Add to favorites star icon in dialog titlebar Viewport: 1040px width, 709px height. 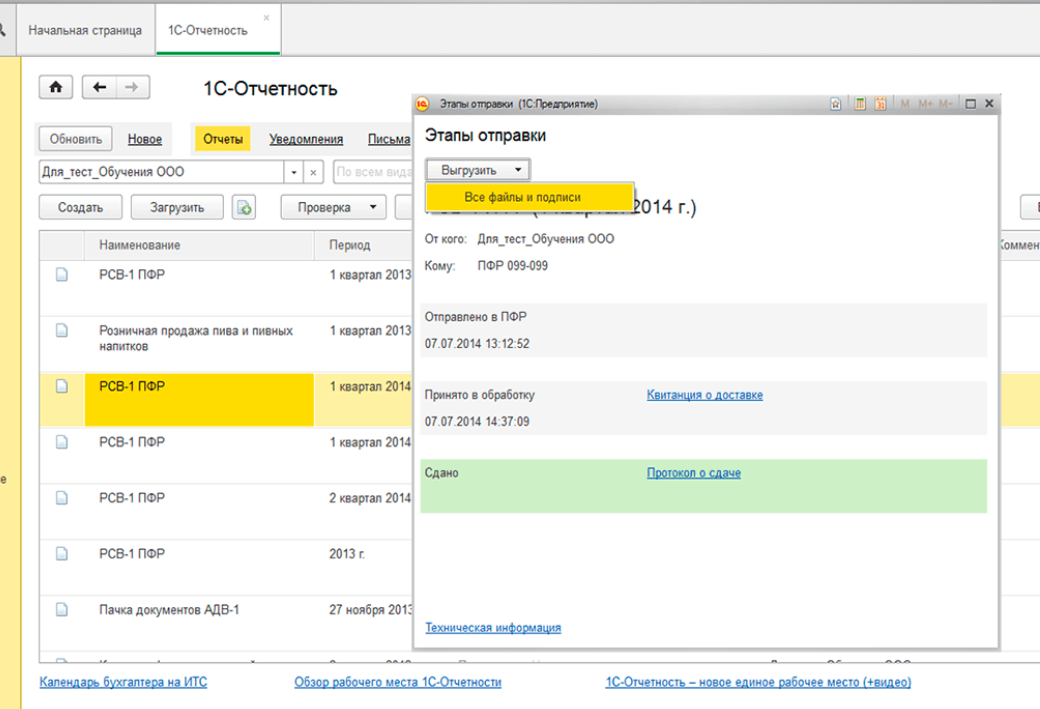(x=836, y=104)
